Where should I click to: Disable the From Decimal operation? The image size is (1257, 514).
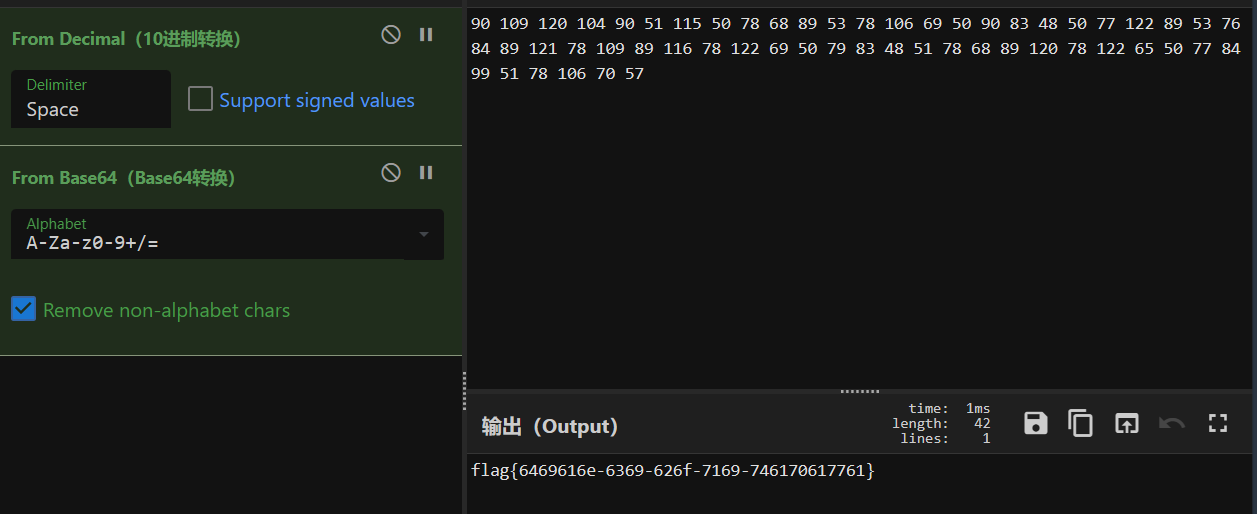(x=391, y=35)
